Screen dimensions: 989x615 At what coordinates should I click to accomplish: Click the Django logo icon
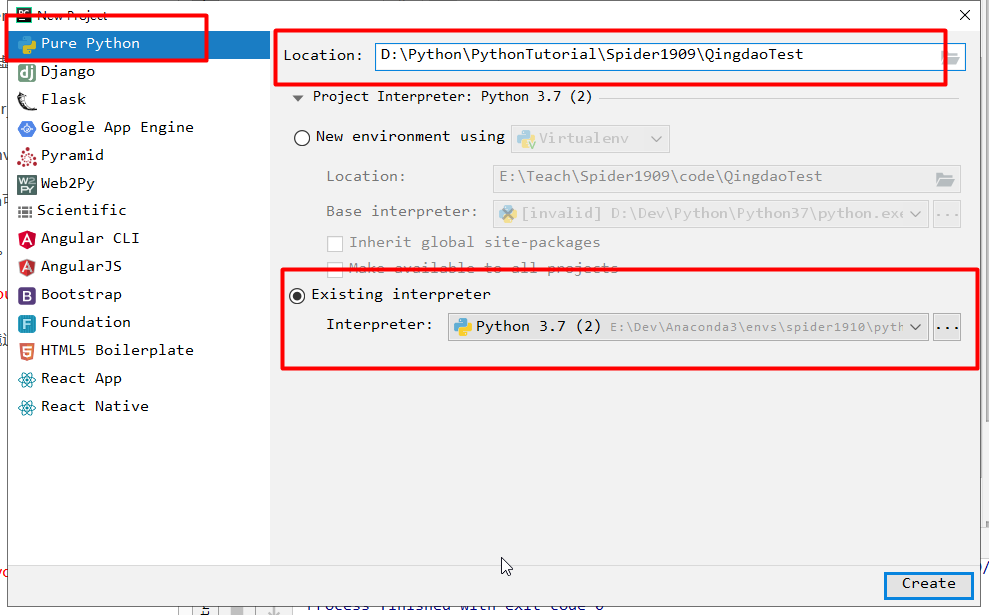pyautogui.click(x=26, y=73)
